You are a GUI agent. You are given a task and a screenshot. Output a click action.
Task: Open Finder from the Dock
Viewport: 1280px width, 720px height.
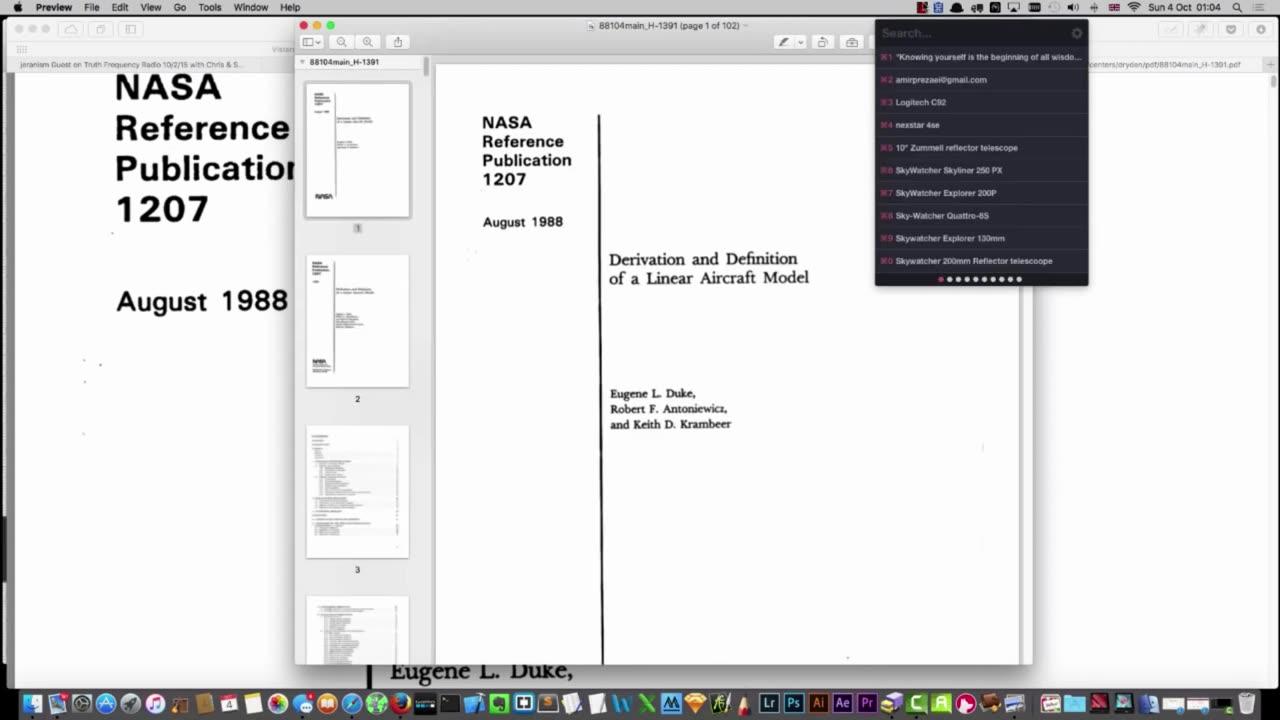[x=33, y=703]
